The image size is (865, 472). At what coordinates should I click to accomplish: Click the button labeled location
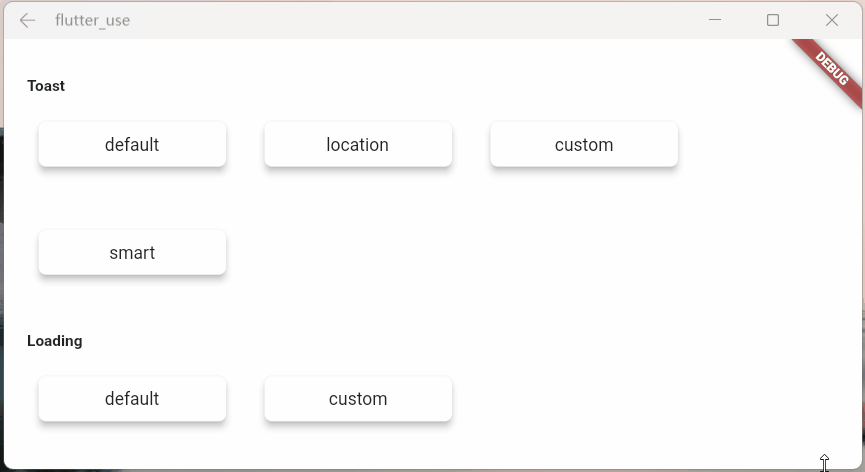[358, 145]
